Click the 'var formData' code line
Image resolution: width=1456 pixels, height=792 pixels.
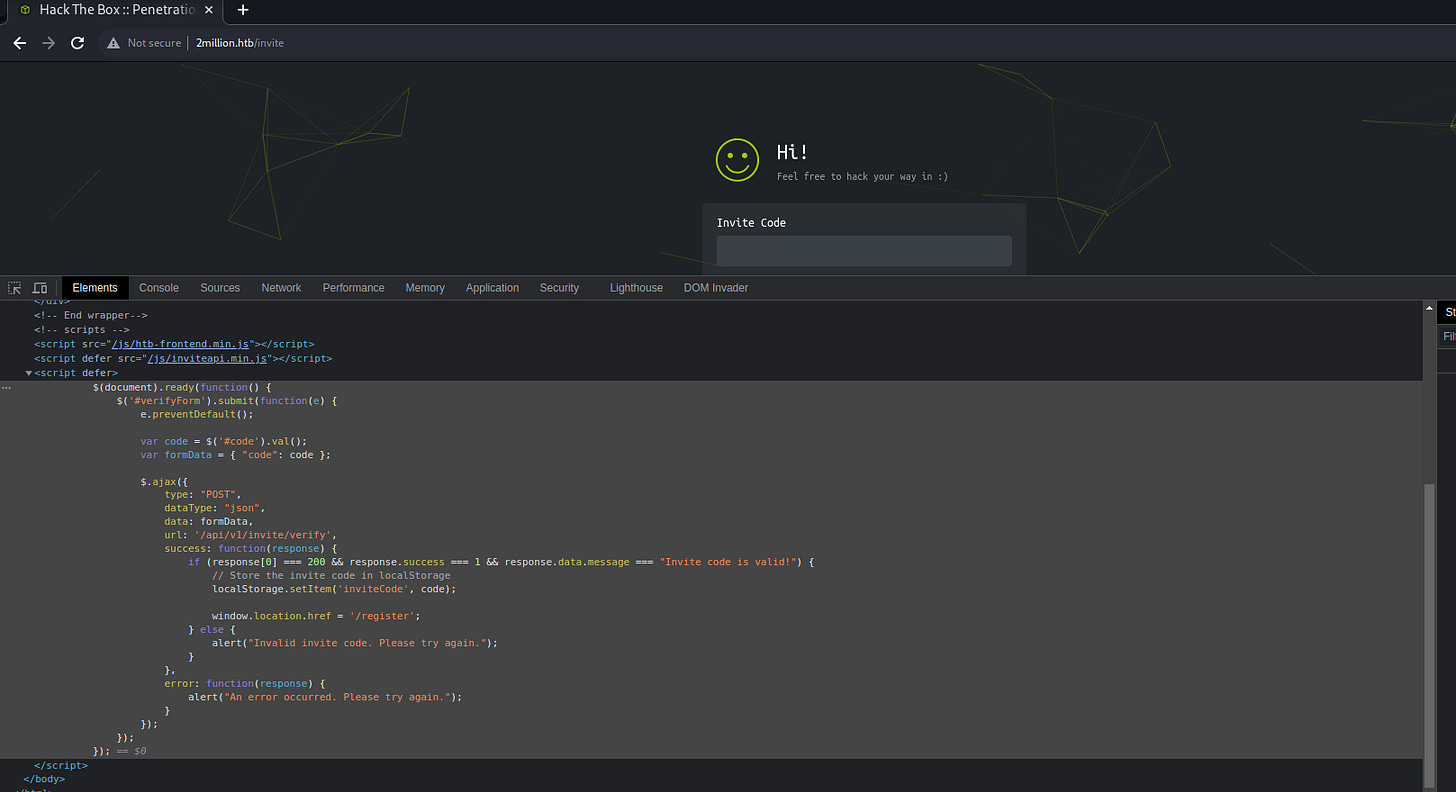coord(236,454)
